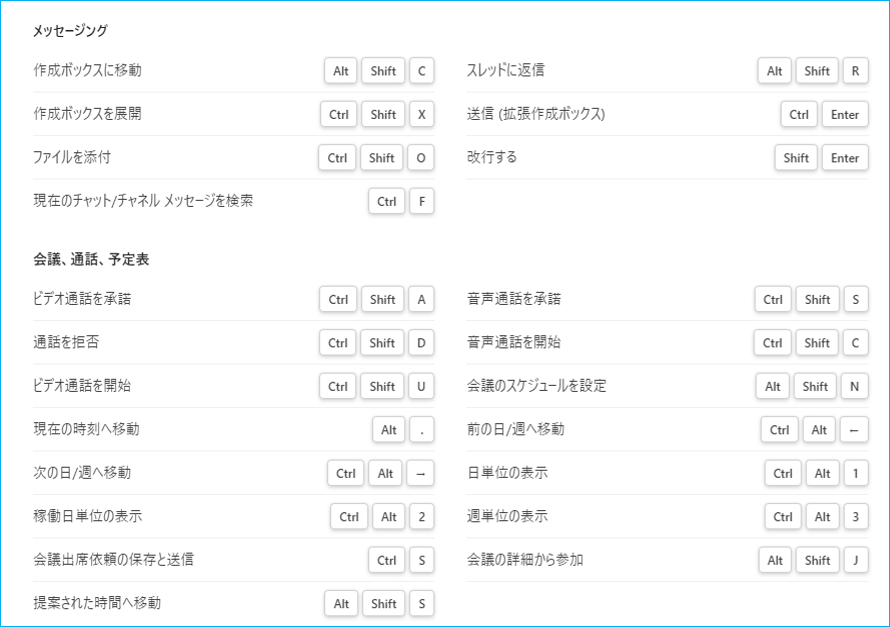Click the O key for ファイルを添付

tap(421, 158)
